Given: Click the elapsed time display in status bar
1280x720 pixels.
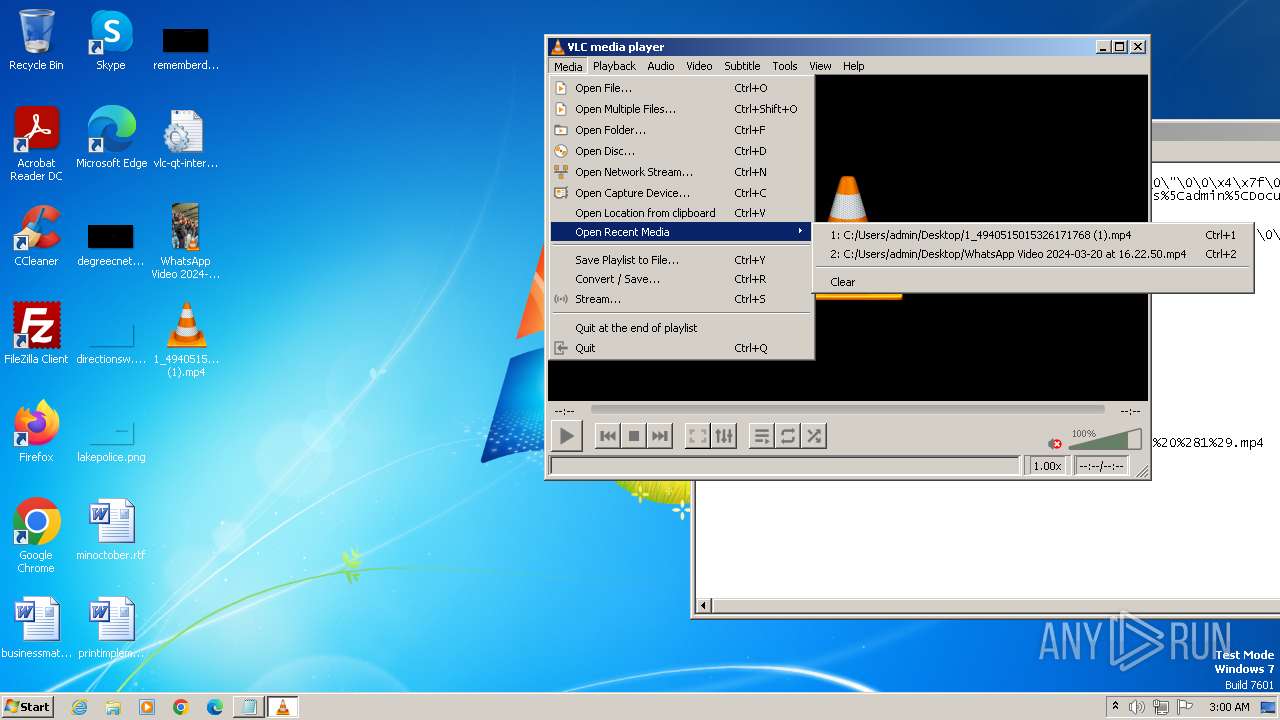Looking at the screenshot, I should click(x=1101, y=466).
